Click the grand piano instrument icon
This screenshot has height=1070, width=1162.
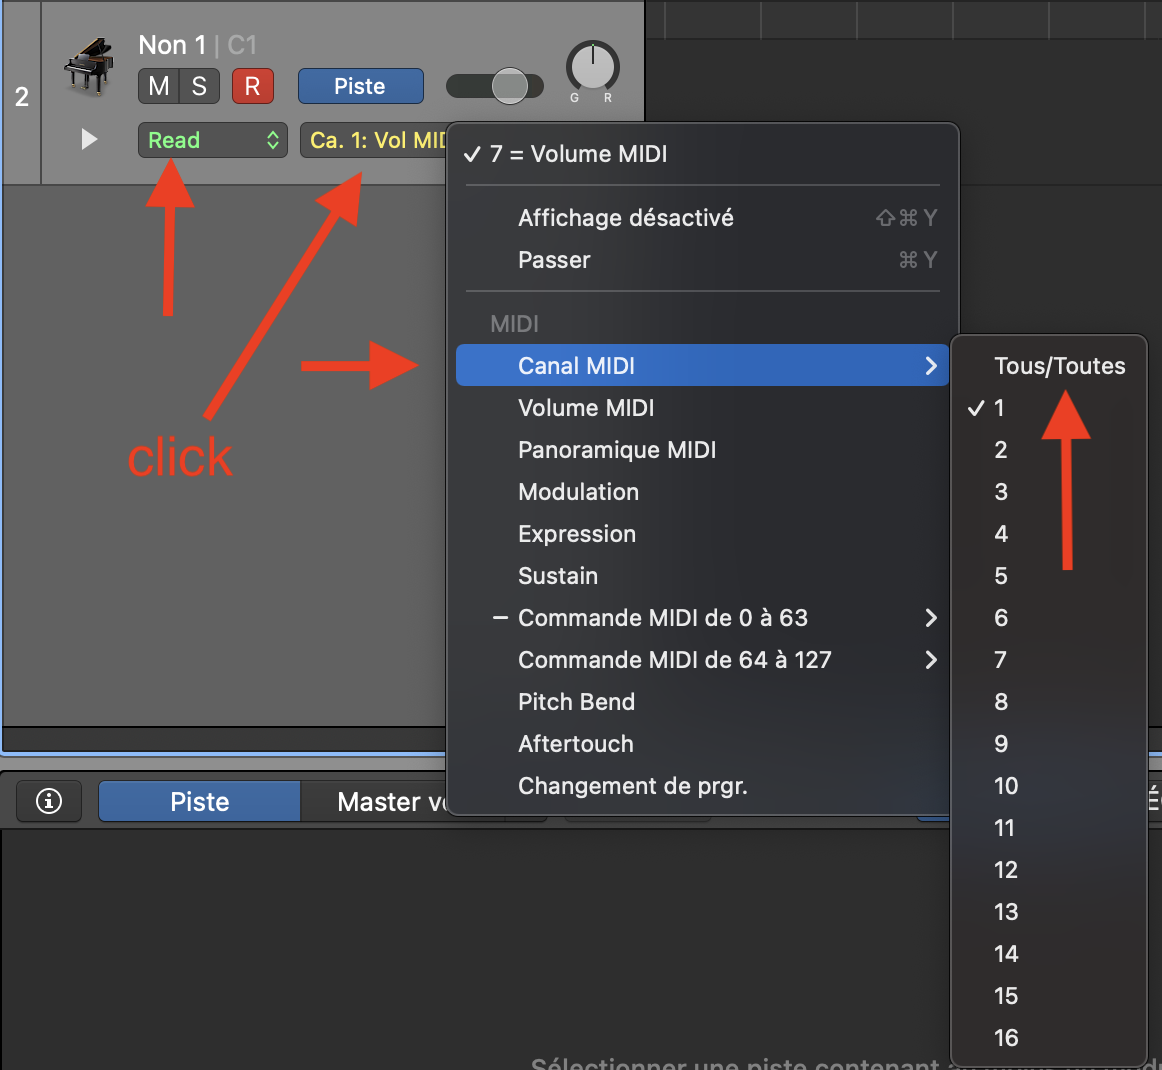click(89, 67)
